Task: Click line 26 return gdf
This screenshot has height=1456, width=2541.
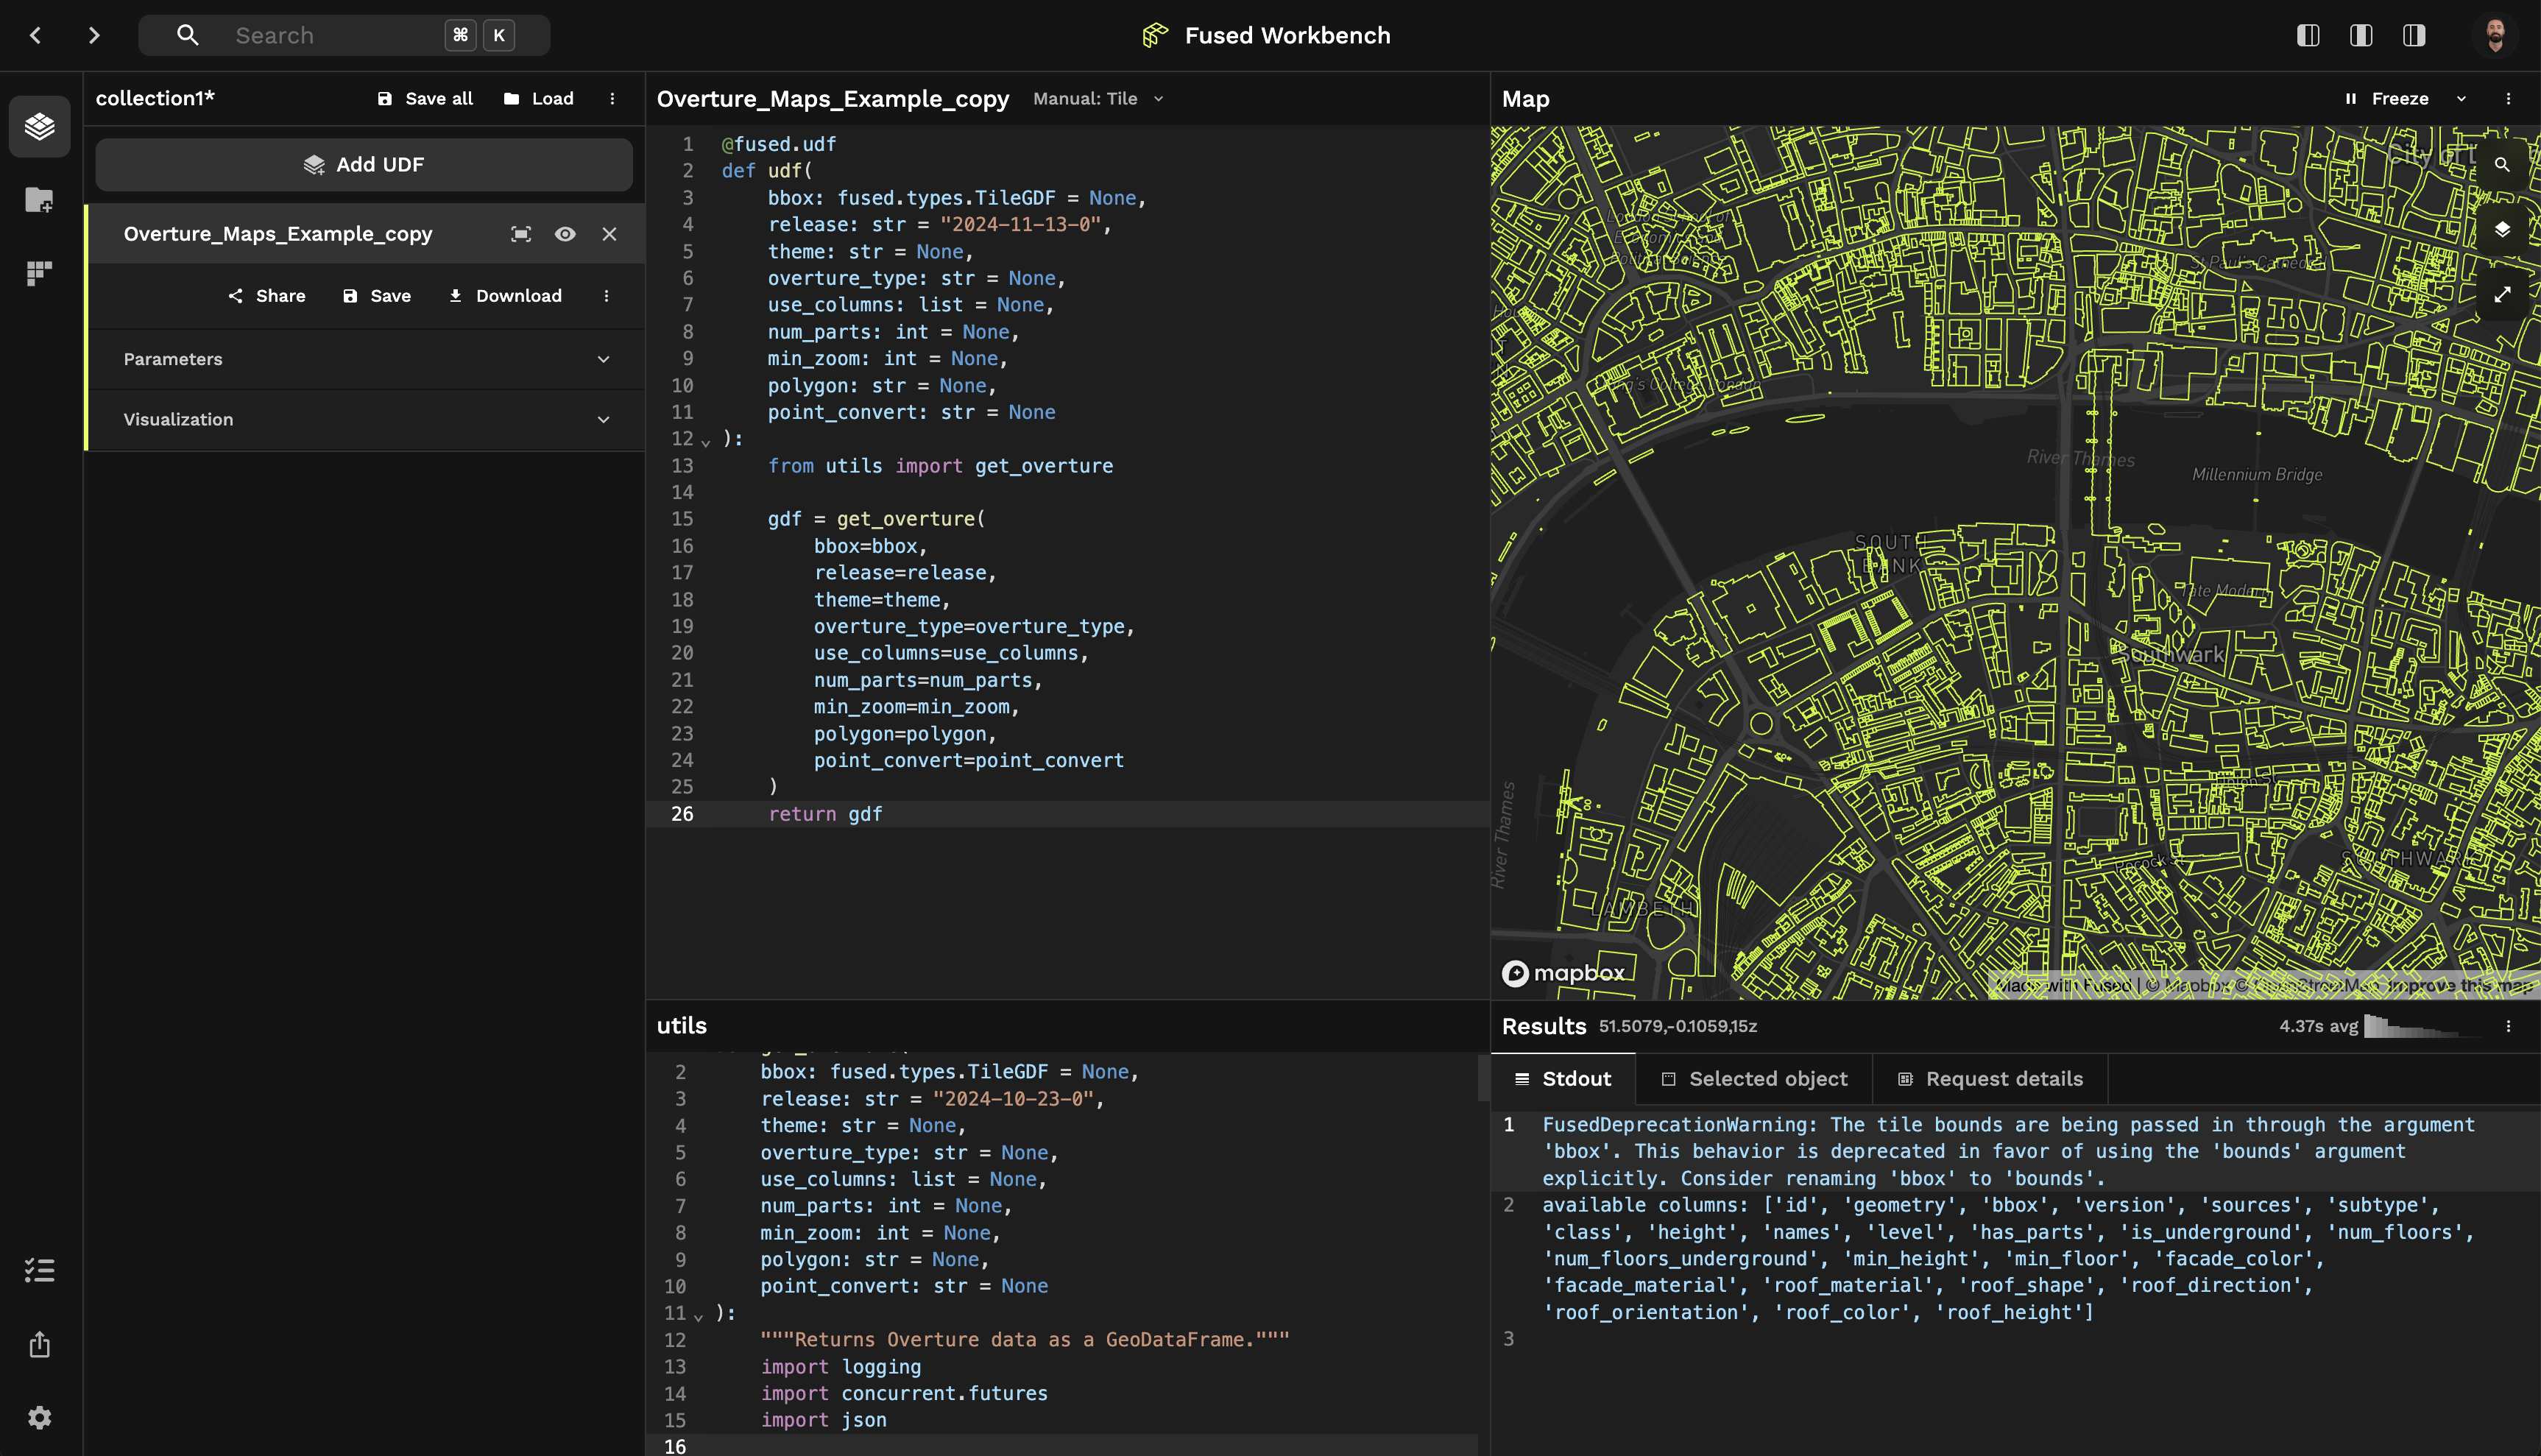Action: pos(825,814)
